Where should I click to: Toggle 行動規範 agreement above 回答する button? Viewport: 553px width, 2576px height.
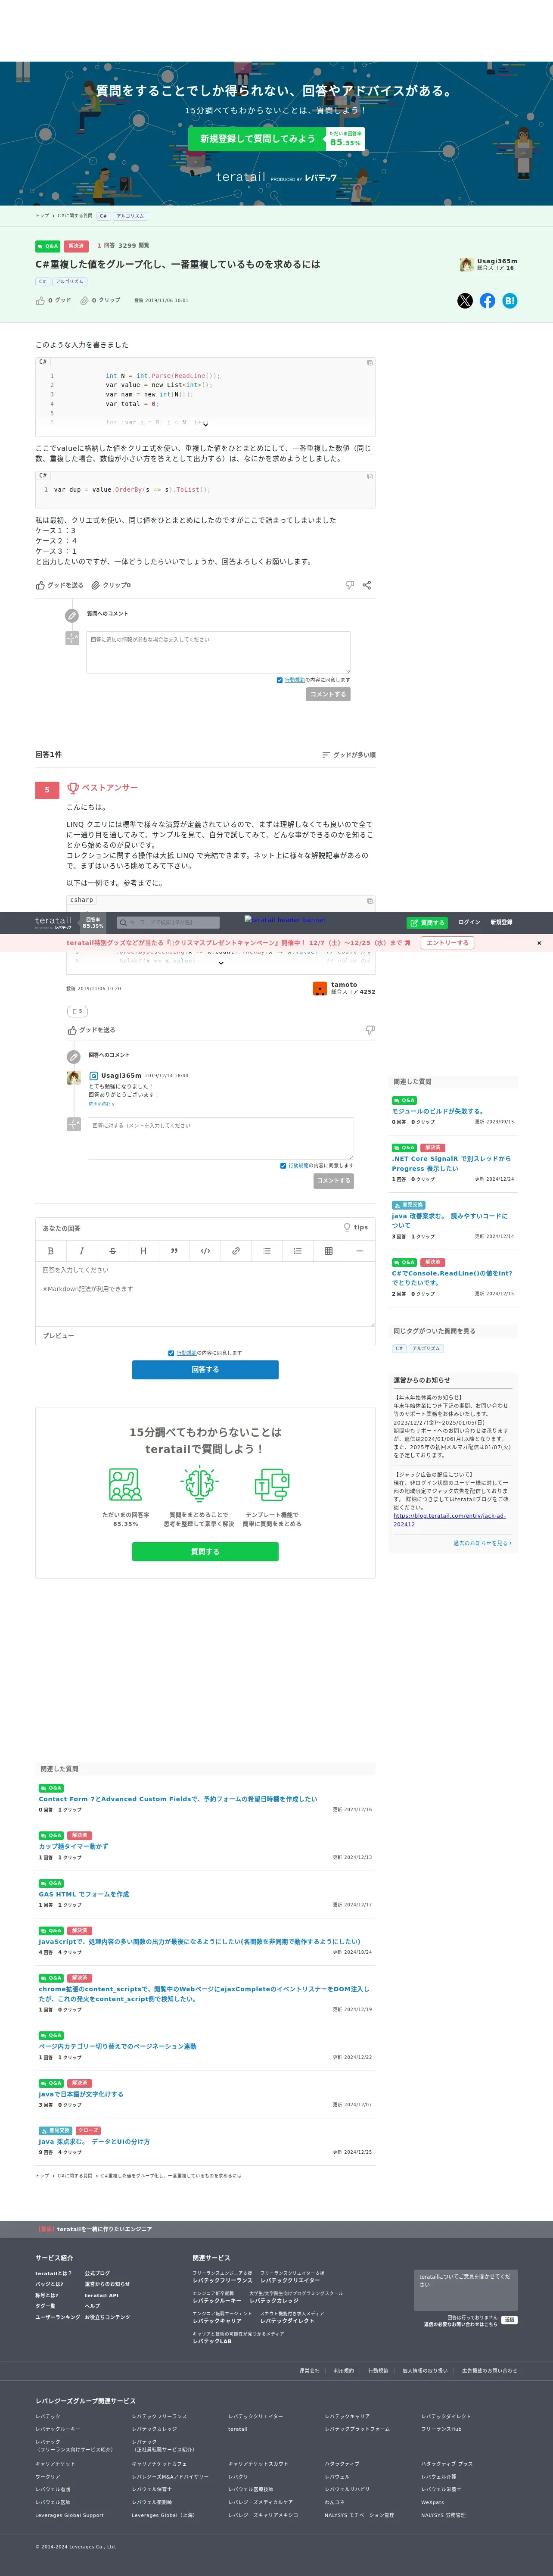pos(171,1353)
